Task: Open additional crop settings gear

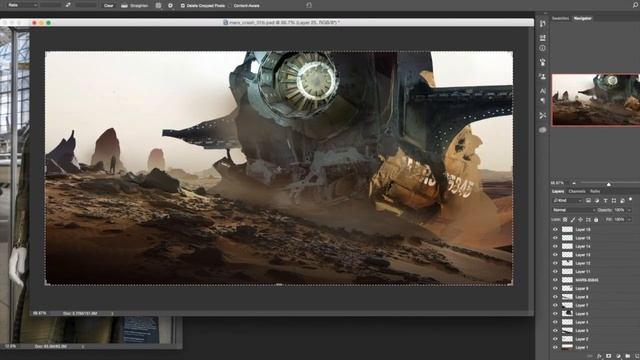Action: pyautogui.click(x=170, y=6)
